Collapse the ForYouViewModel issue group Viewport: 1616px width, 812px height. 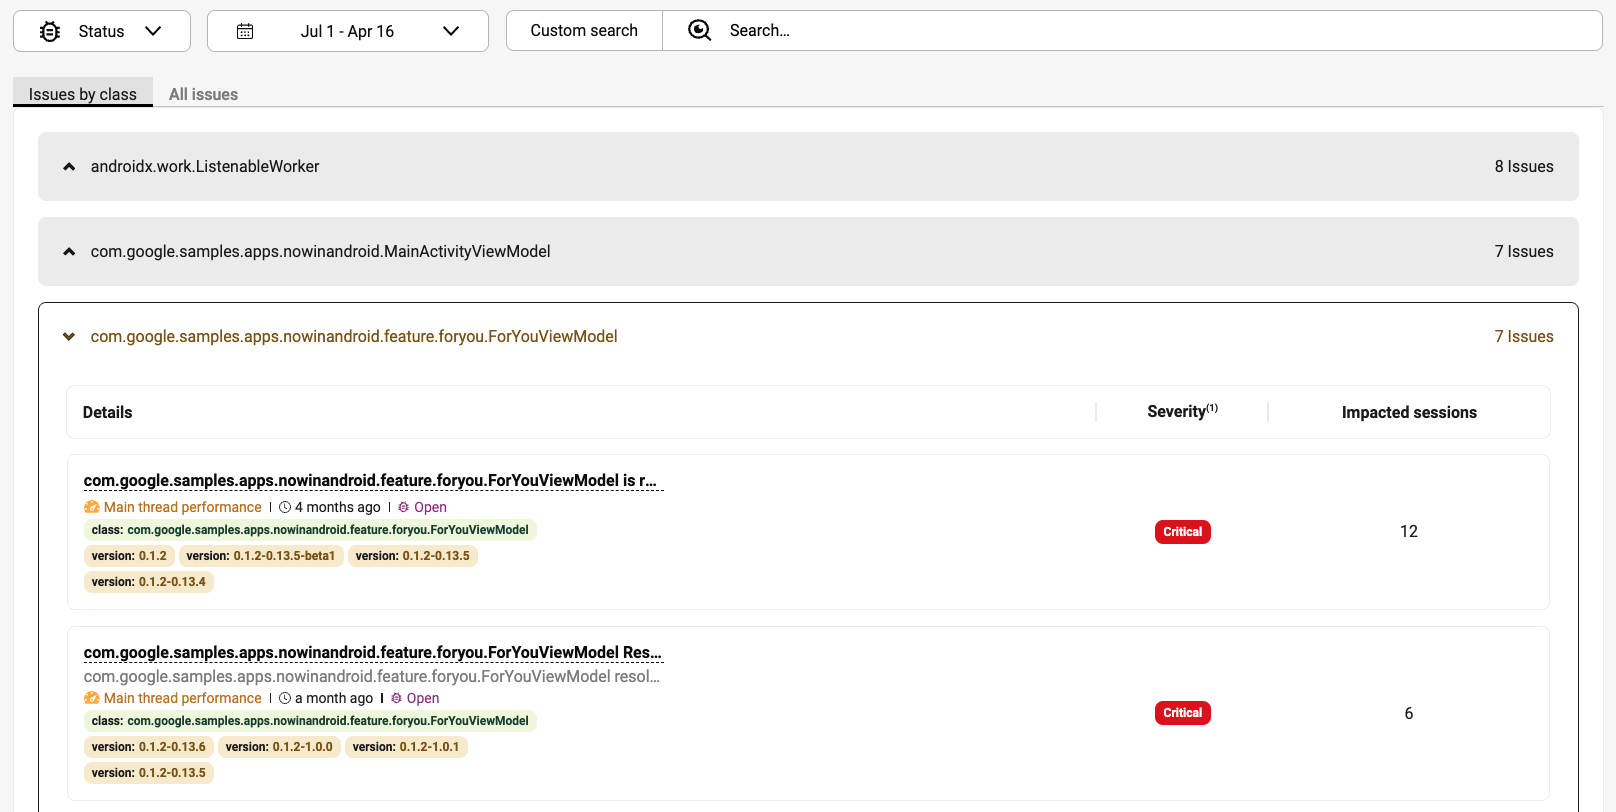[x=69, y=337]
